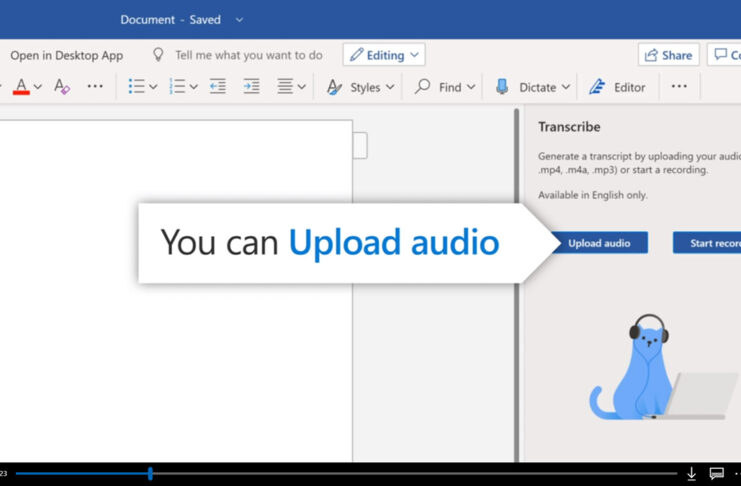Open more font options ellipsis
Image resolution: width=741 pixels, height=486 pixels.
tap(95, 87)
